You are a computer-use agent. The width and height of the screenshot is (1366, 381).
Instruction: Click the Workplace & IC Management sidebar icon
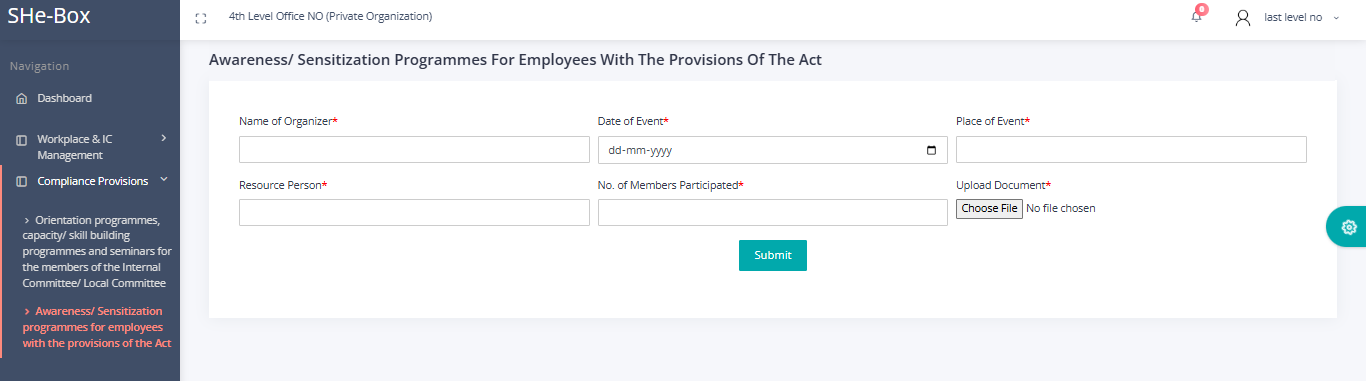pos(21,140)
